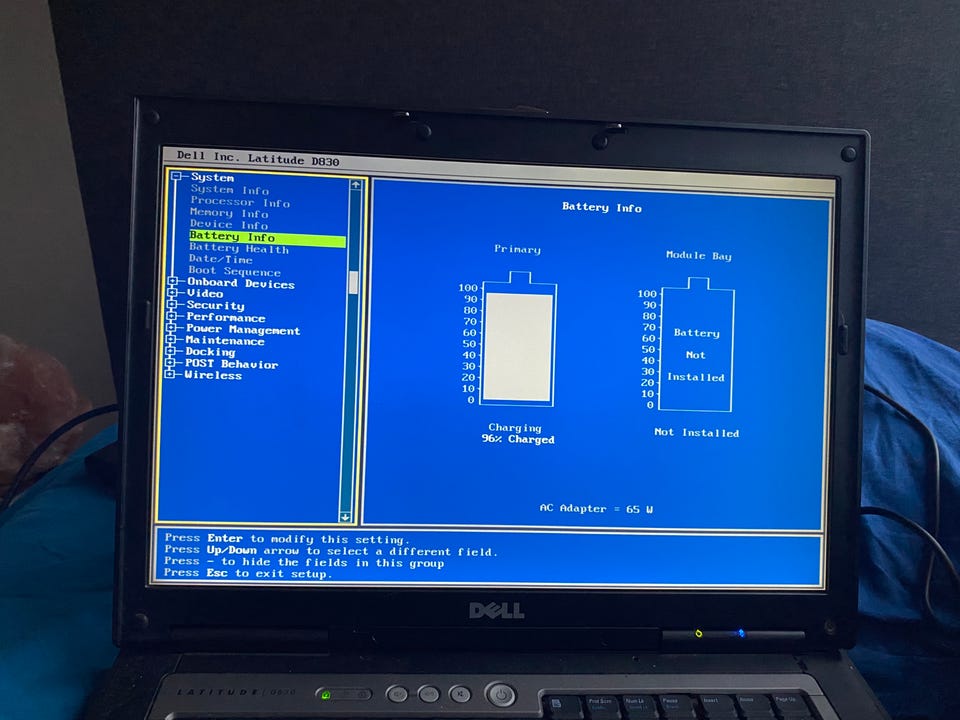
Task: Select Processor Info entry
Action: click(240, 201)
